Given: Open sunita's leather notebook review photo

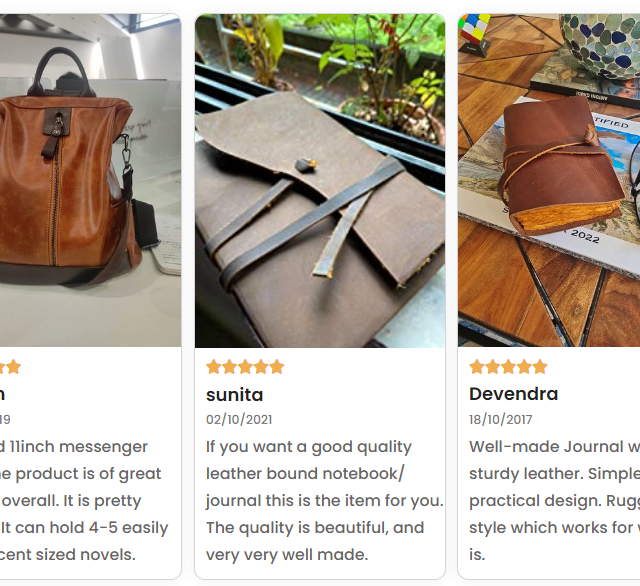Looking at the screenshot, I should pos(320,181).
